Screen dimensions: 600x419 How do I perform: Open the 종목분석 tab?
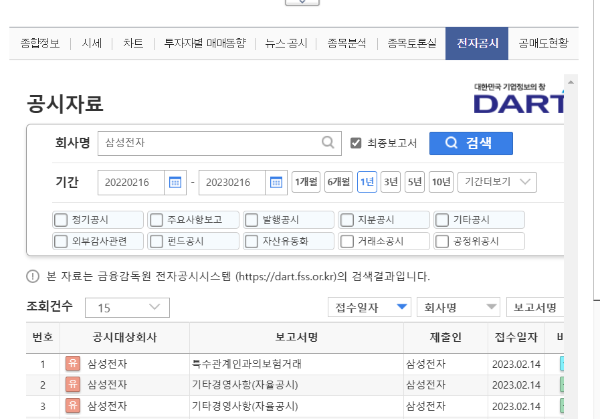tap(347, 43)
